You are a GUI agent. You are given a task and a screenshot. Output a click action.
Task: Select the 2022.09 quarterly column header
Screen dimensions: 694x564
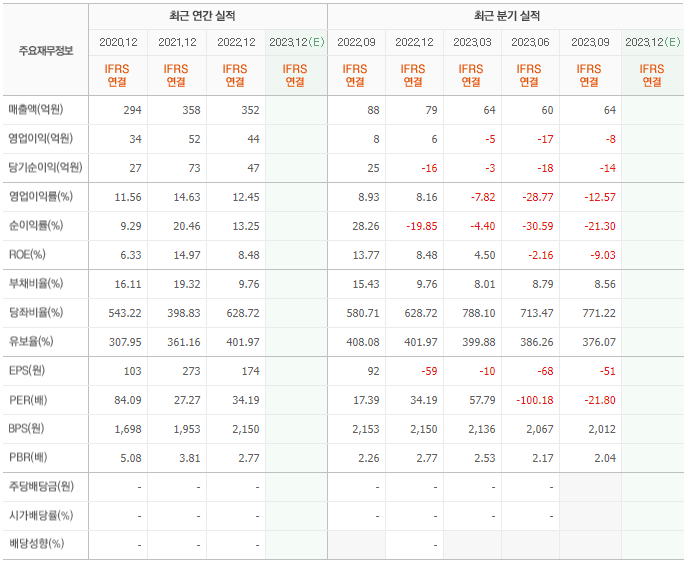pyautogui.click(x=356, y=42)
